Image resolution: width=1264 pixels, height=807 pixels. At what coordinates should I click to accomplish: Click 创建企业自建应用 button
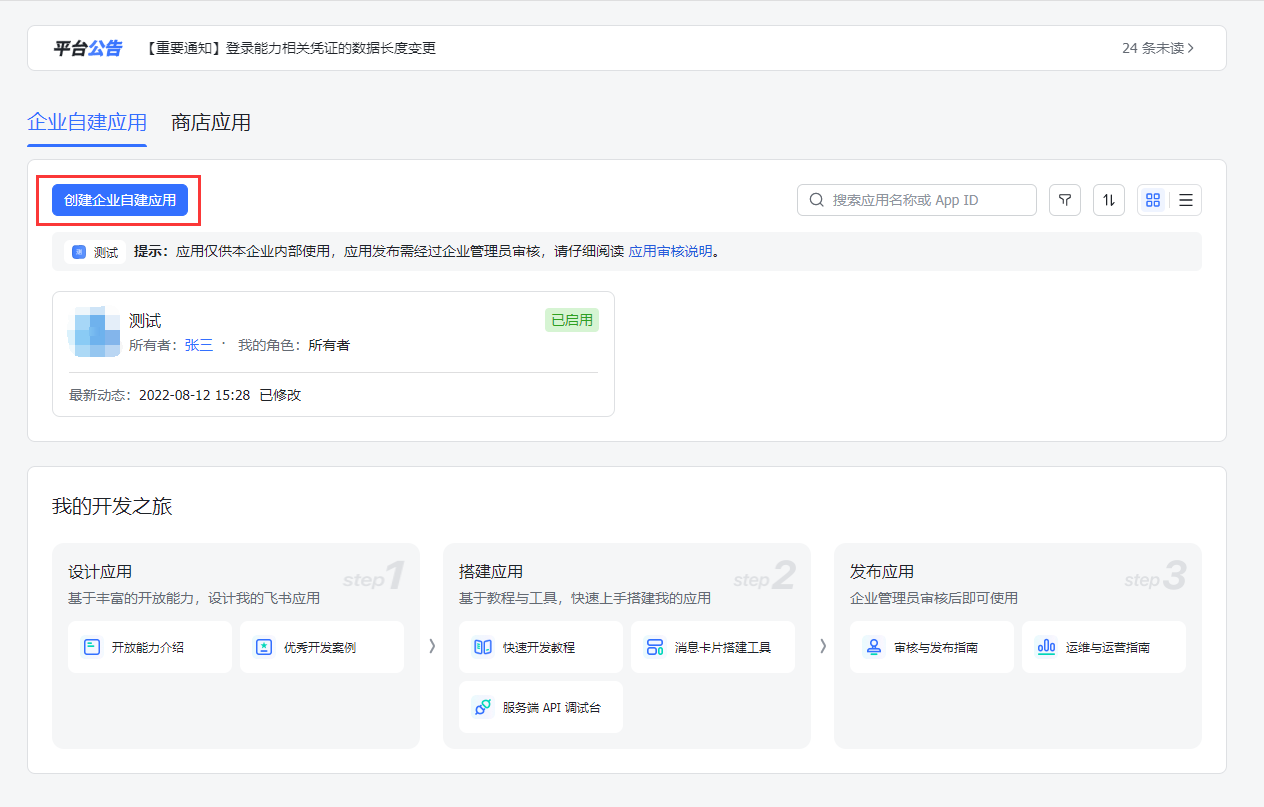coord(120,200)
